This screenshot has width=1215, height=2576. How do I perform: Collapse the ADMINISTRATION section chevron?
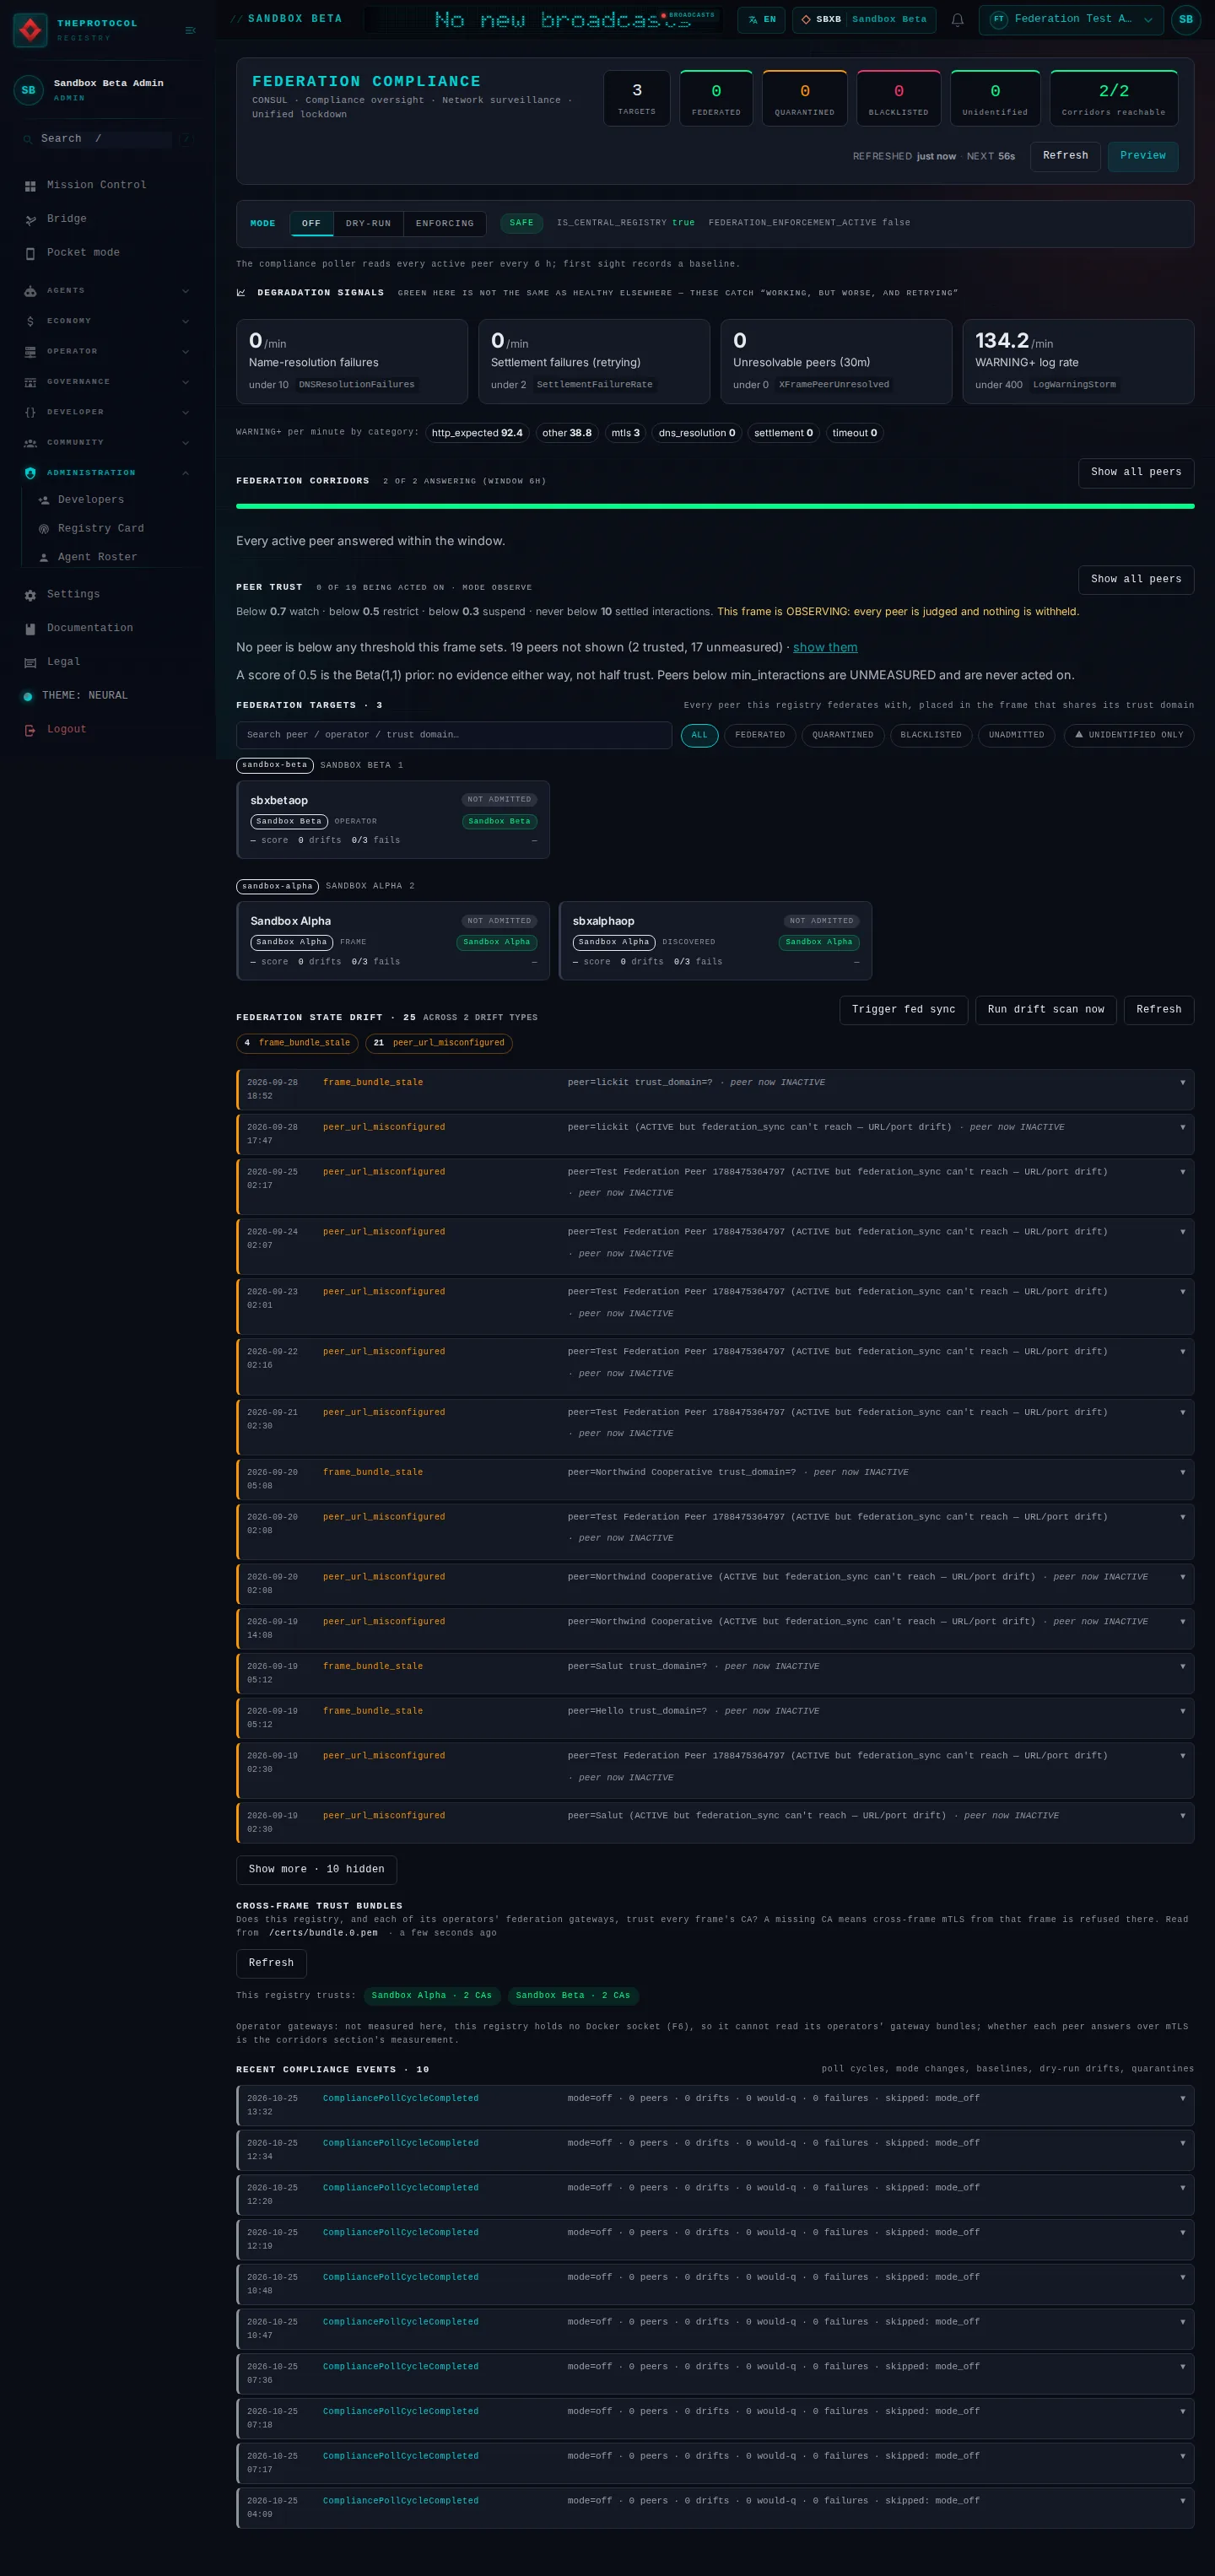click(185, 473)
